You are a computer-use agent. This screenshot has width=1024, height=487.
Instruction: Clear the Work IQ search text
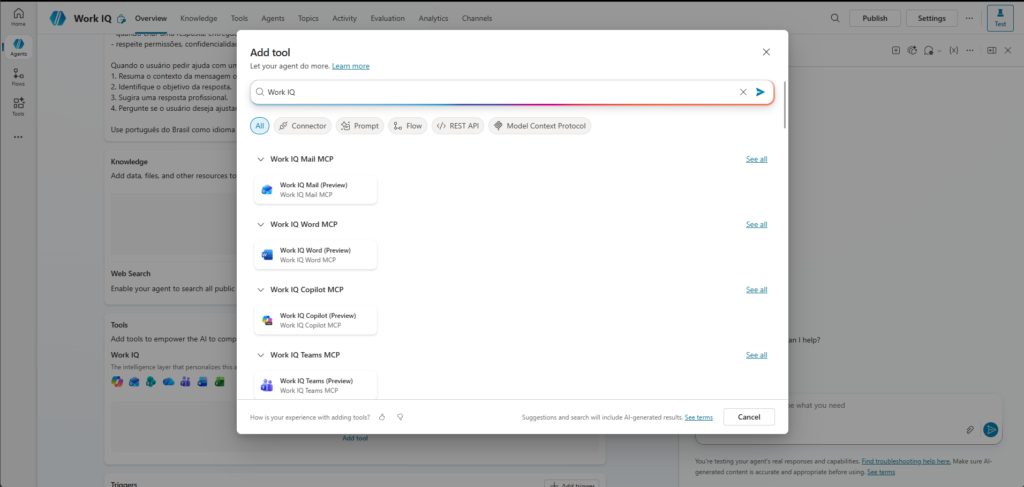tap(743, 92)
